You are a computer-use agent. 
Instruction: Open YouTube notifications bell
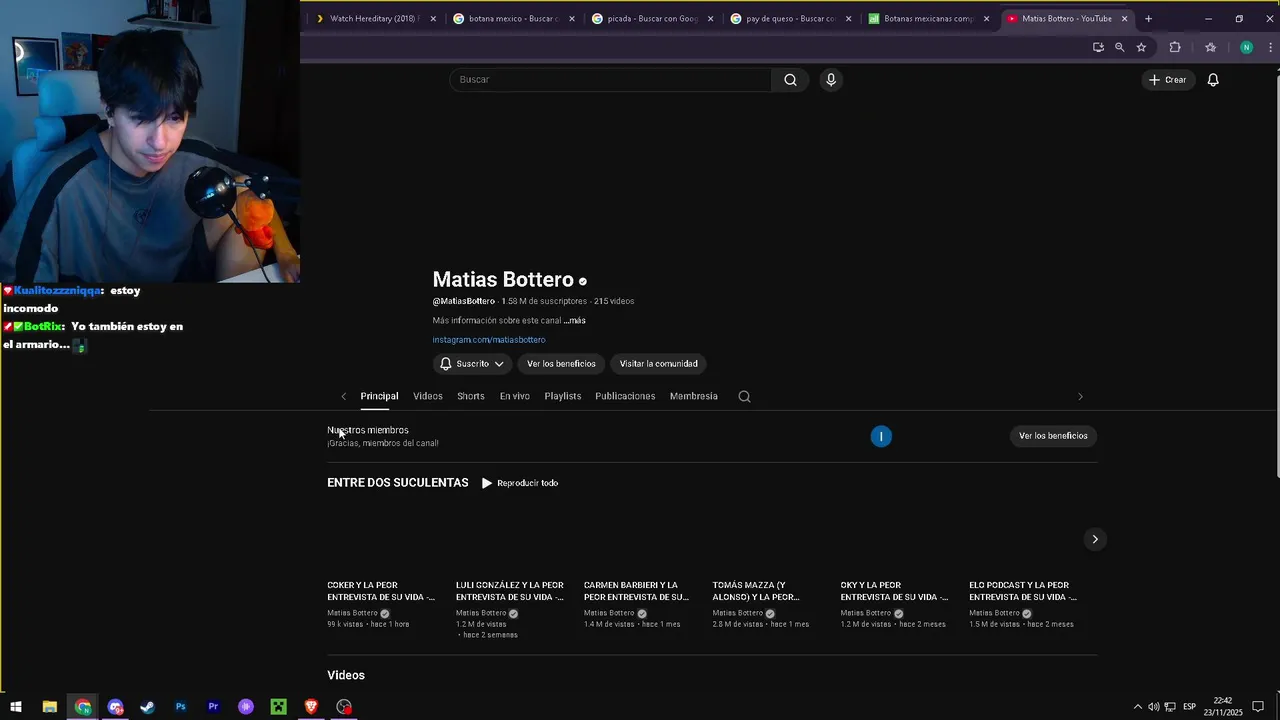[x=1213, y=80]
